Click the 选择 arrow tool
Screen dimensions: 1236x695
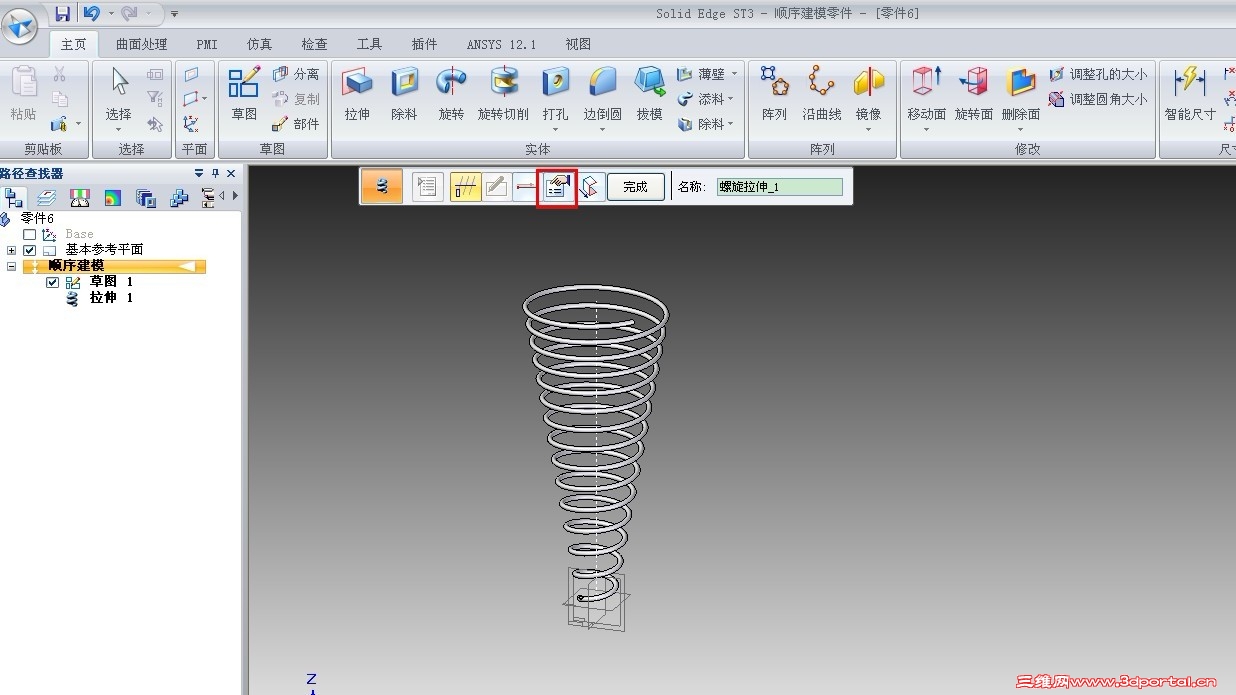[119, 93]
